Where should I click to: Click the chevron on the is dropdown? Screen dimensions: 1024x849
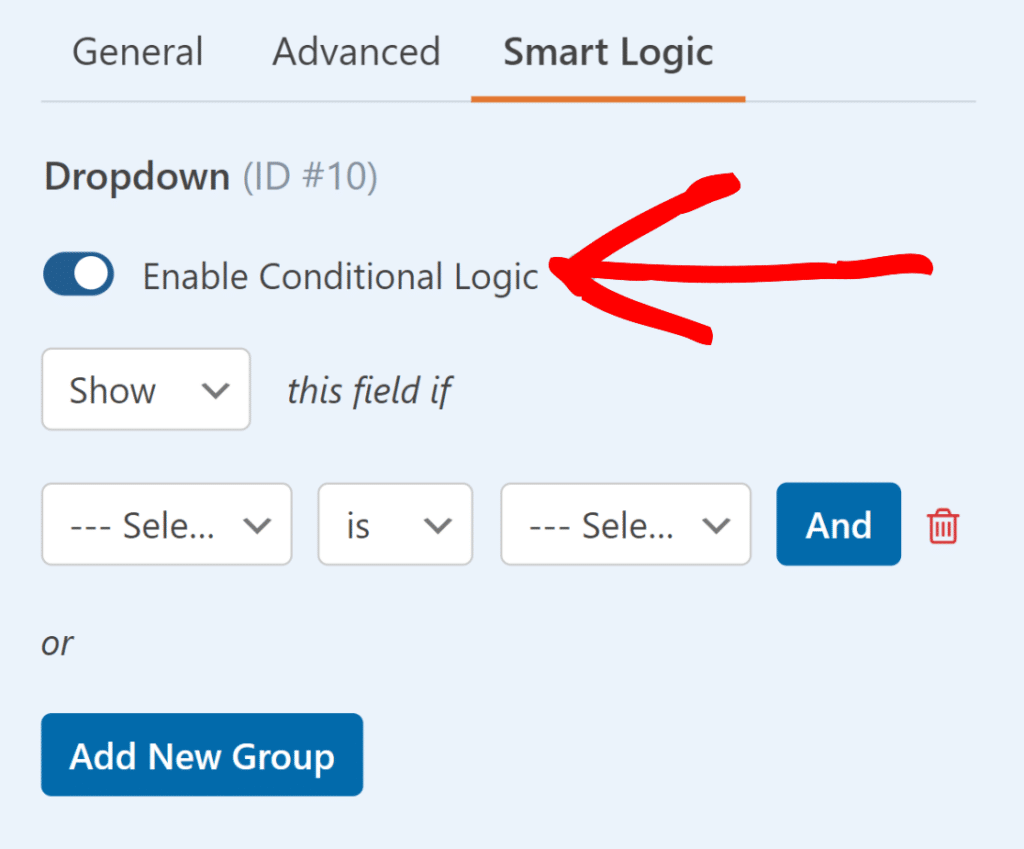pos(437,524)
